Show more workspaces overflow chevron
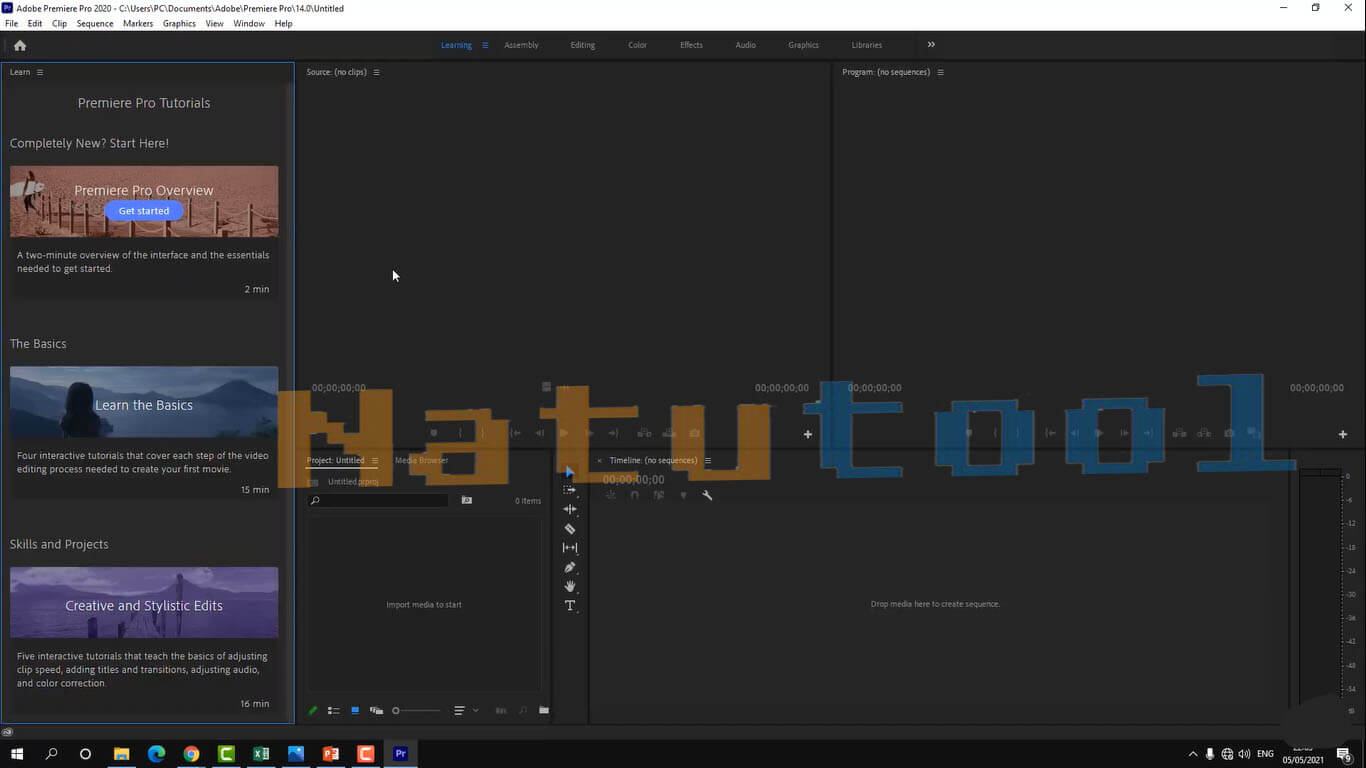The height and width of the screenshot is (768, 1366). pos(931,45)
